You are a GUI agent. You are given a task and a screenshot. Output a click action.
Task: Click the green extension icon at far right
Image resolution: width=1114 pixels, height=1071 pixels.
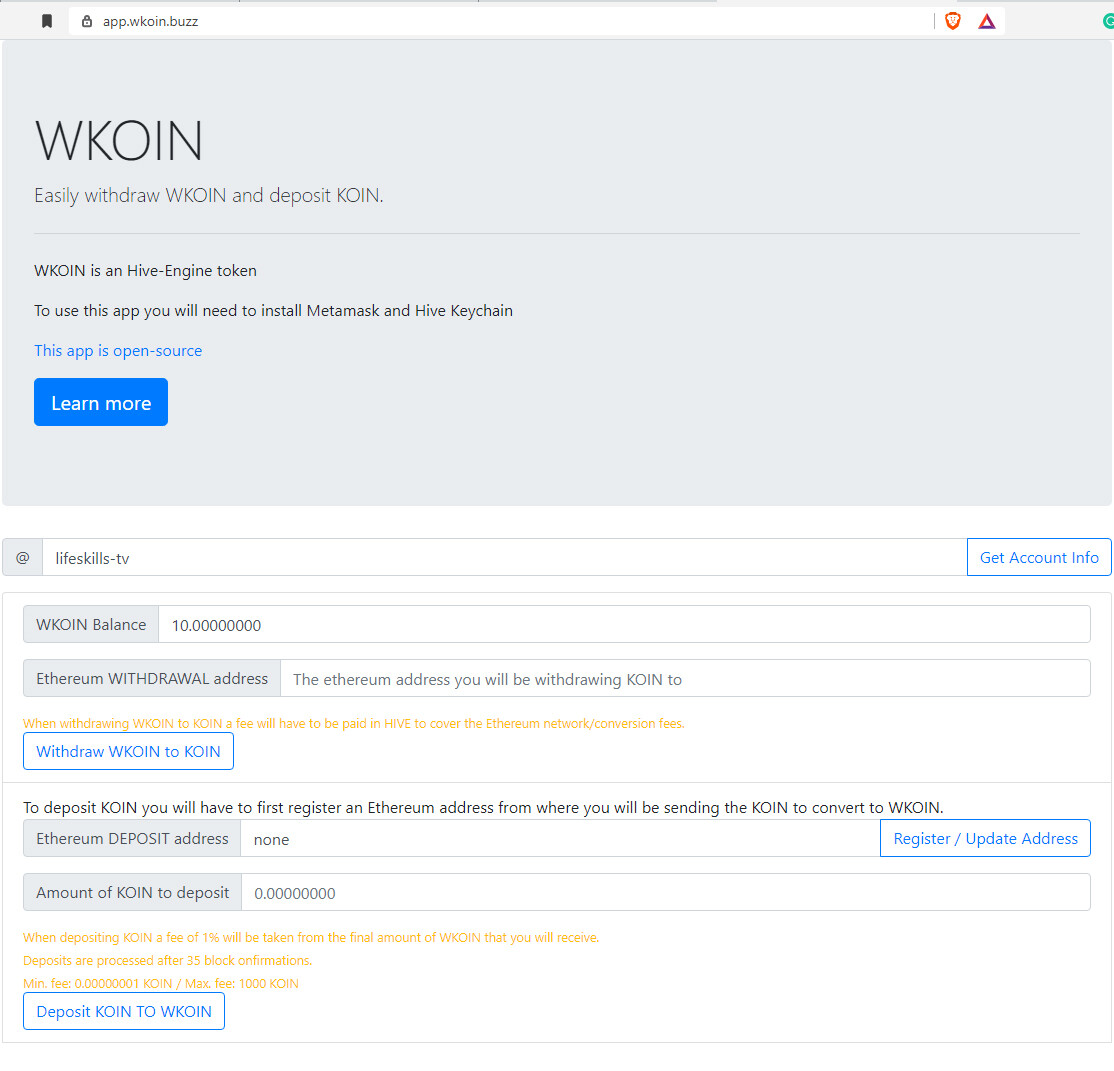coord(1108,22)
